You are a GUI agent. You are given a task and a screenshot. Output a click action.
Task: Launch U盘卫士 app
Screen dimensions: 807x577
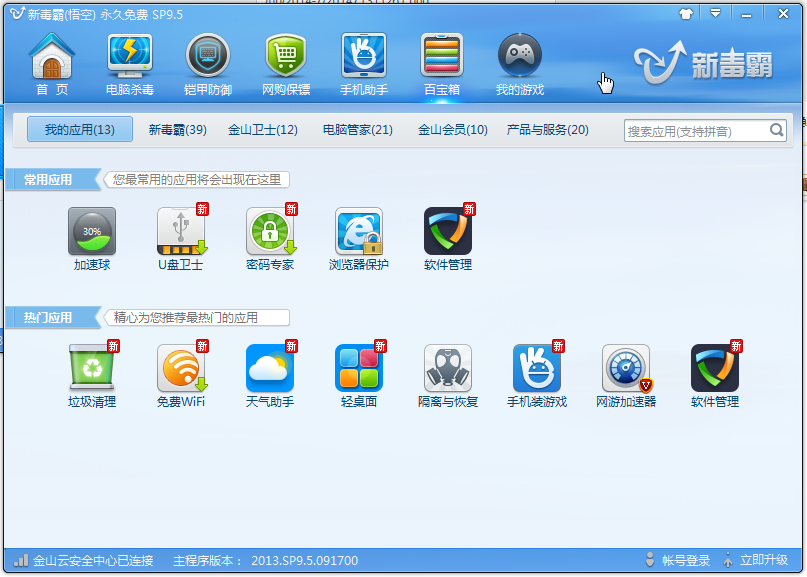click(x=181, y=239)
